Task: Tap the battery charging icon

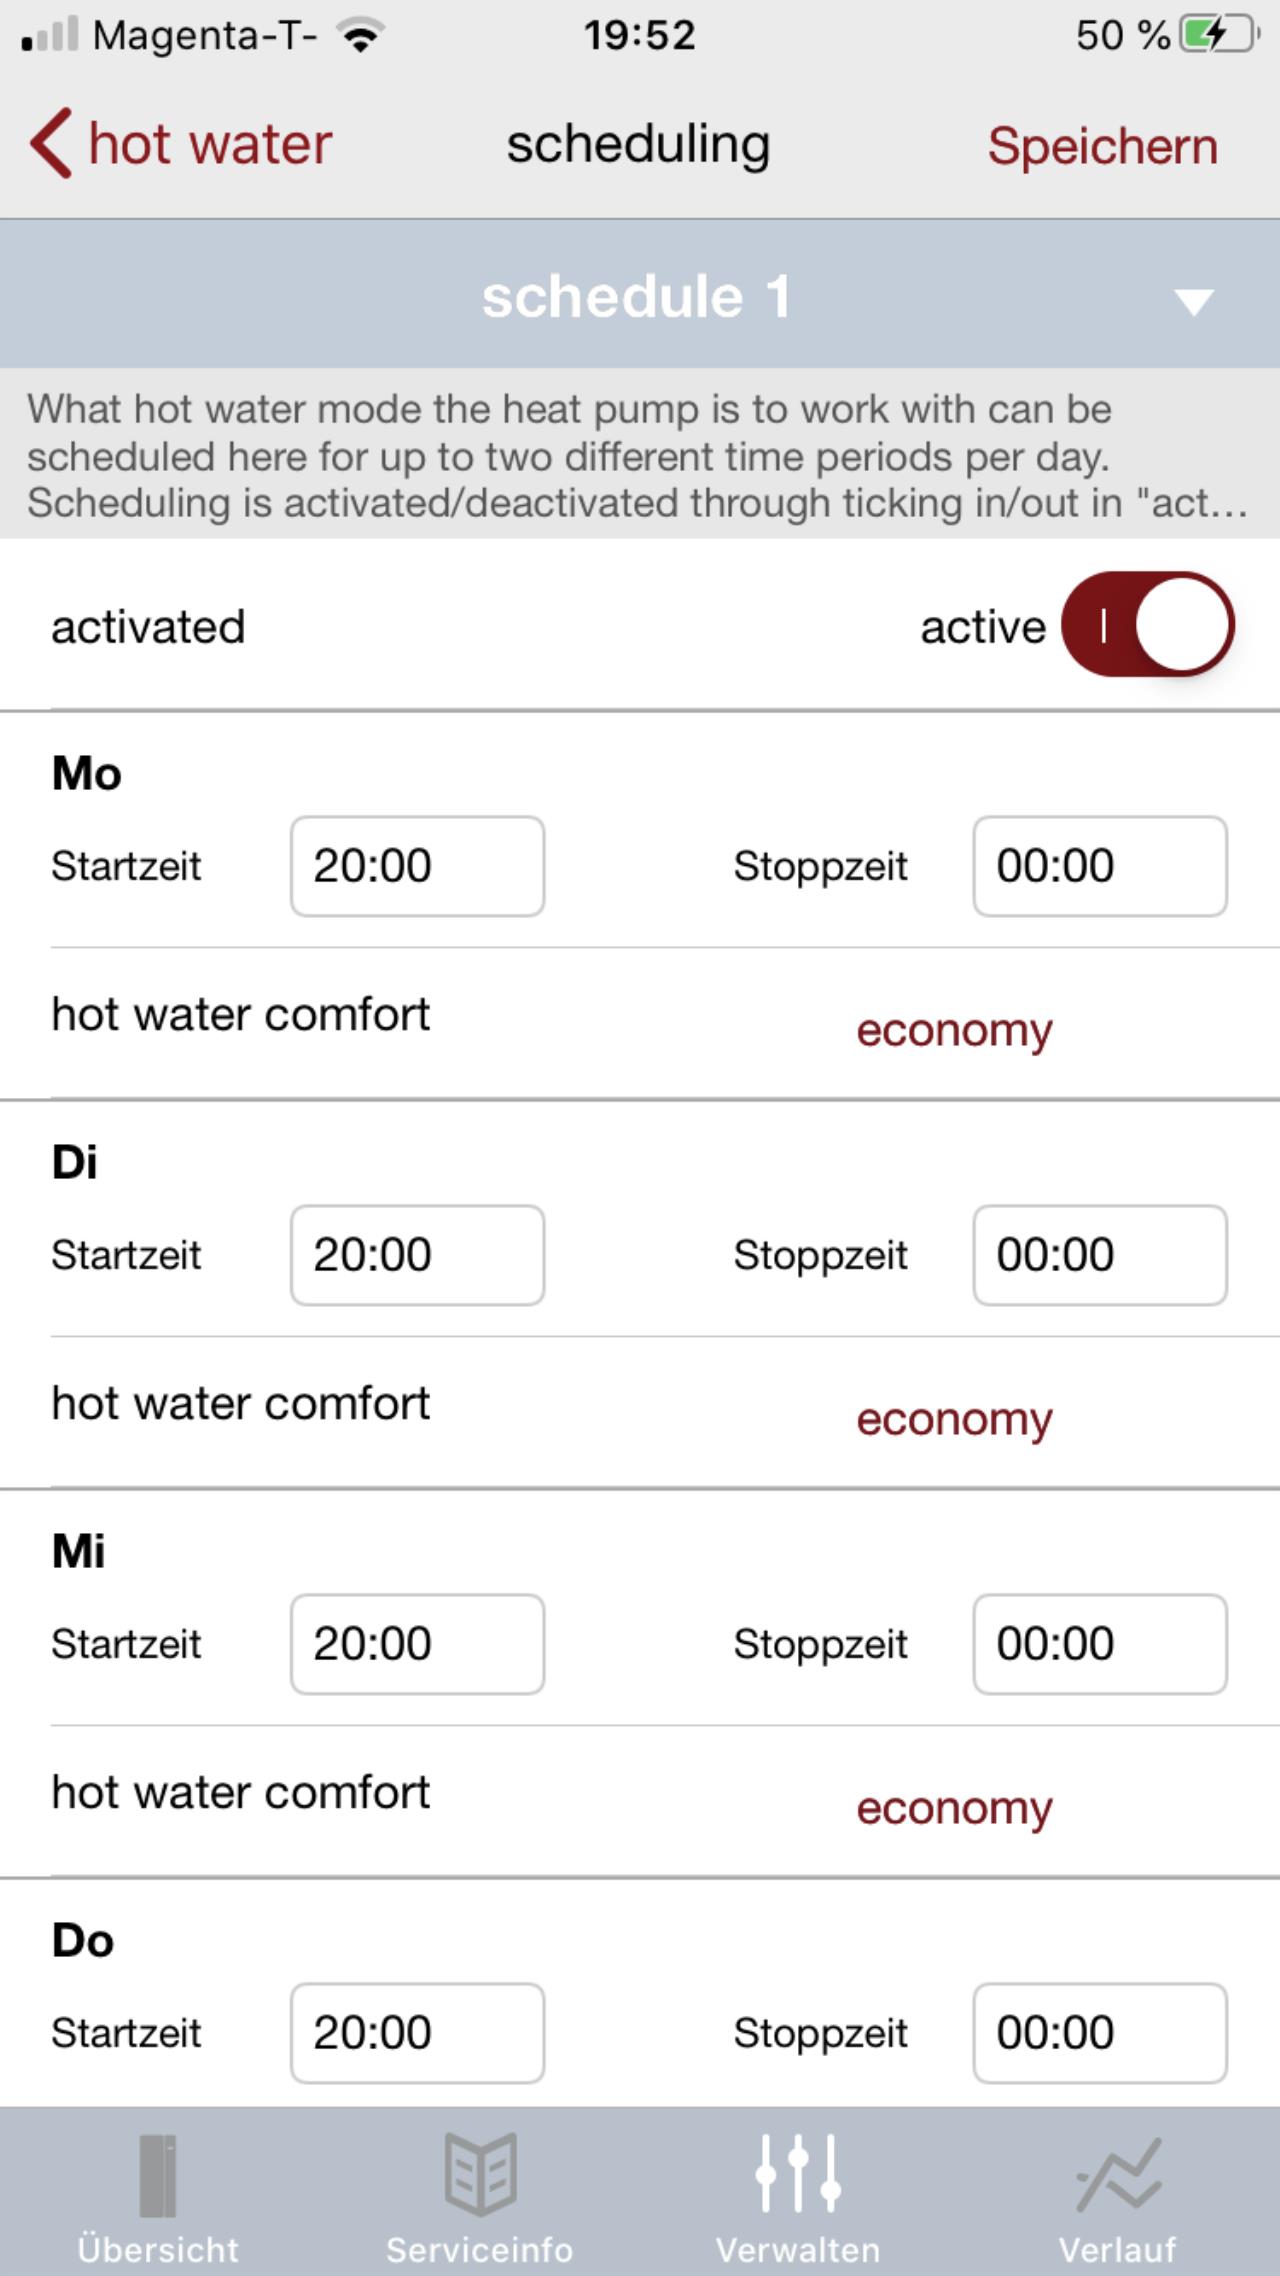Action: tap(1220, 35)
